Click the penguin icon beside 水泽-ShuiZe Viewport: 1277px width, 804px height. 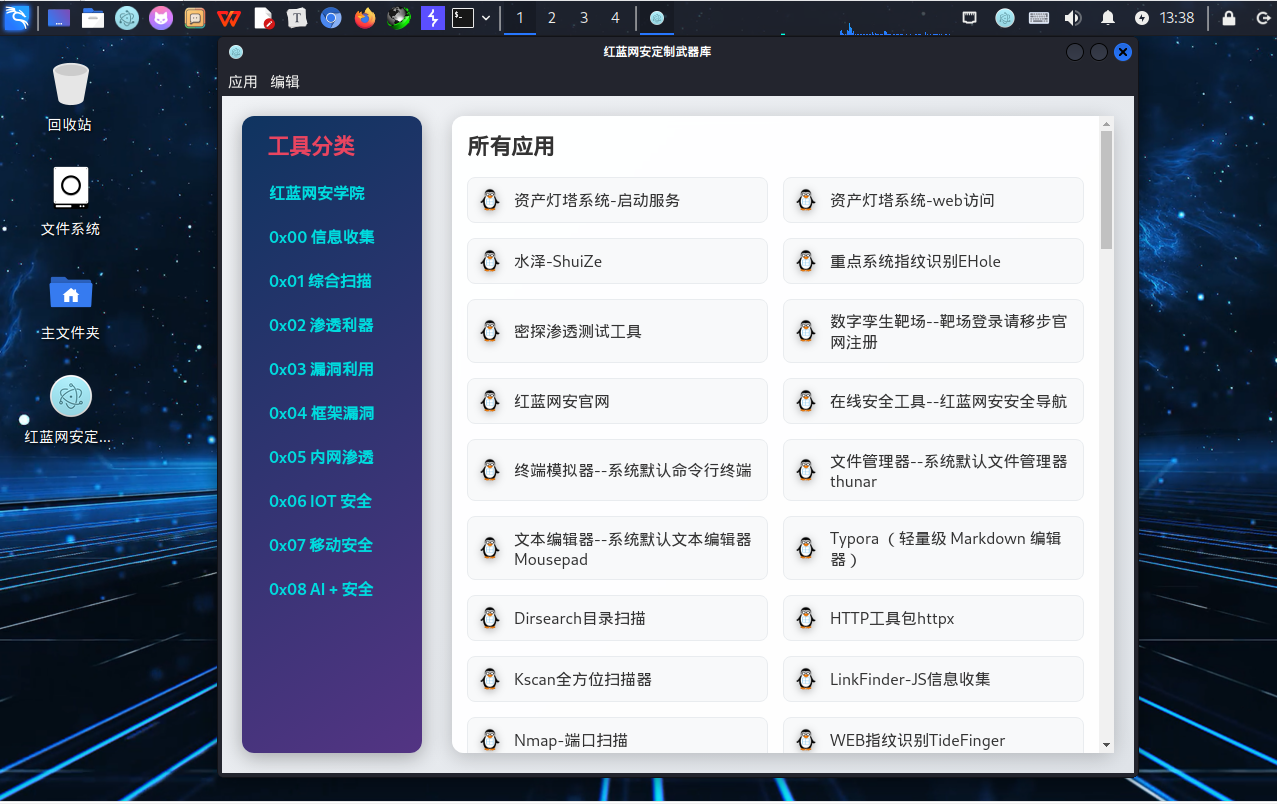pos(490,261)
